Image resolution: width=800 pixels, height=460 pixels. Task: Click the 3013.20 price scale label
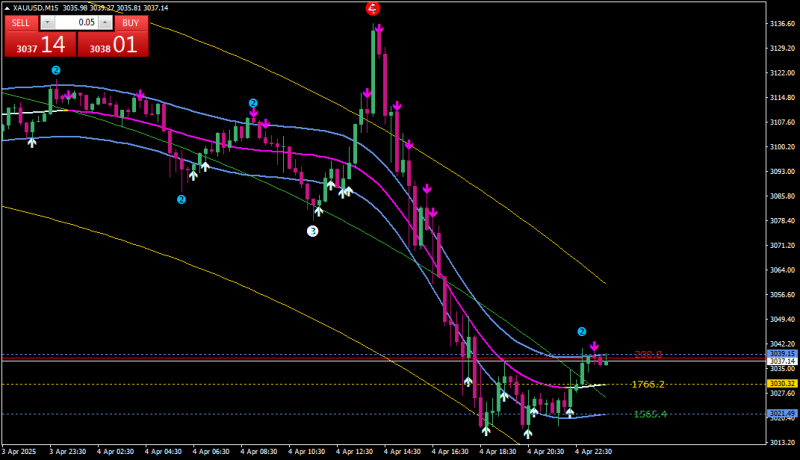pos(782,442)
